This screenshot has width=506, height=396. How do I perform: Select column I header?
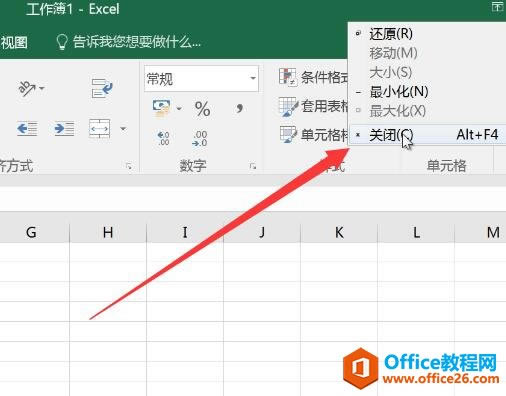tap(185, 232)
